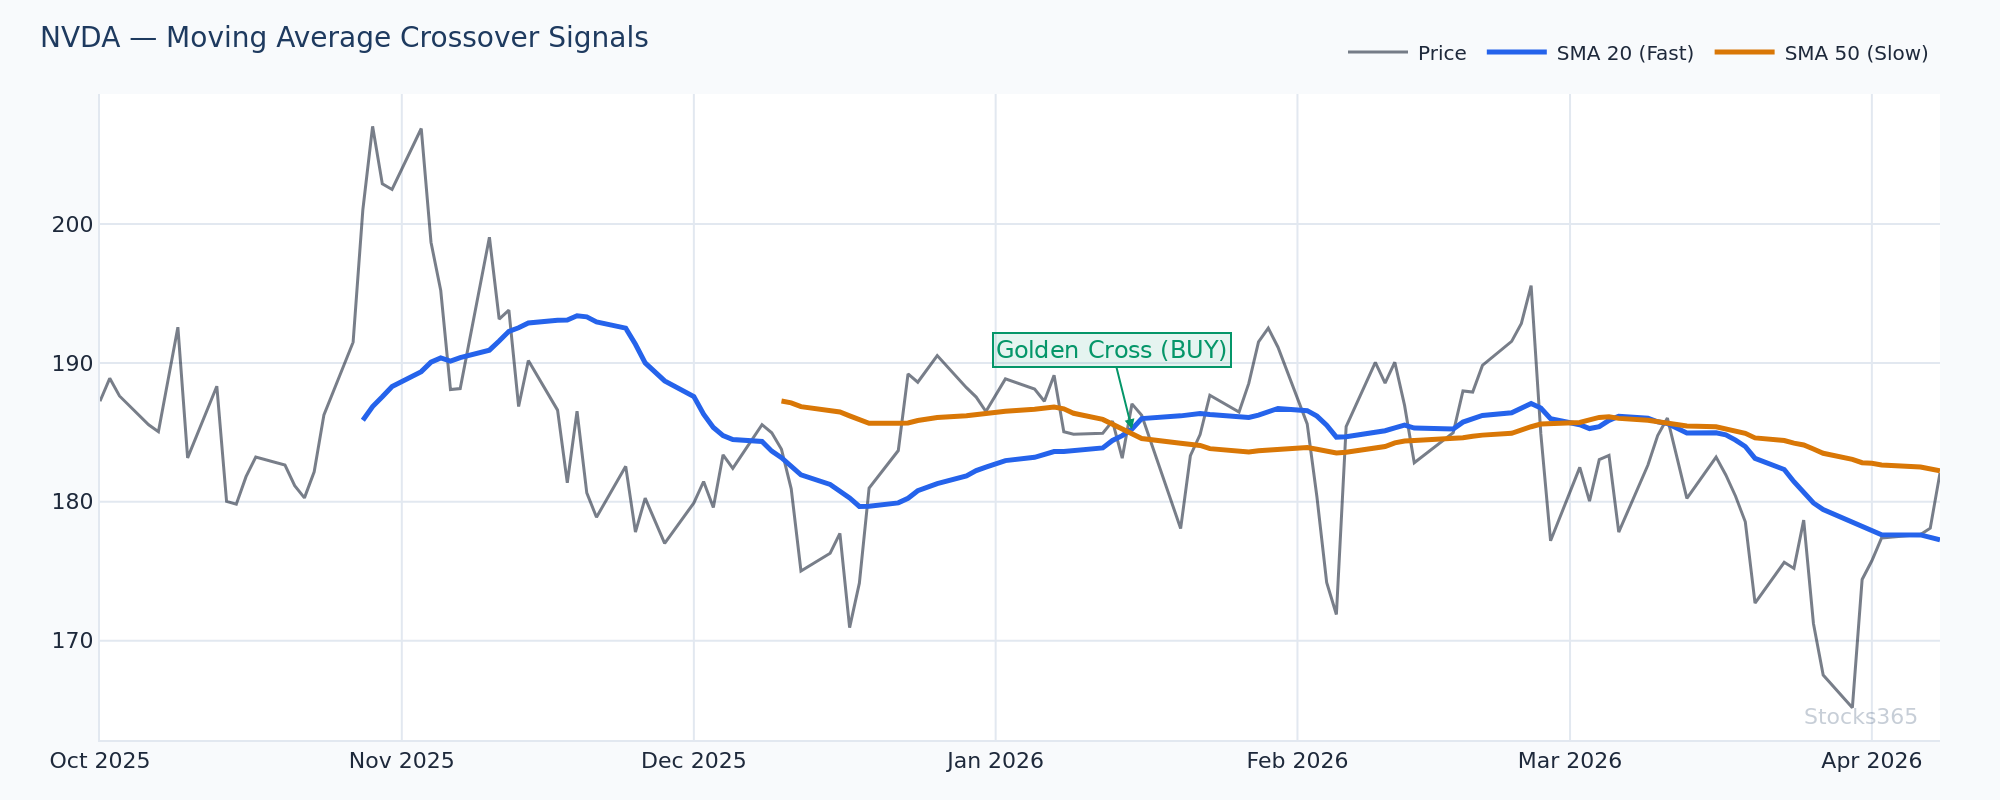
Task: Click the 200 y-axis tick label
Action: [72, 225]
